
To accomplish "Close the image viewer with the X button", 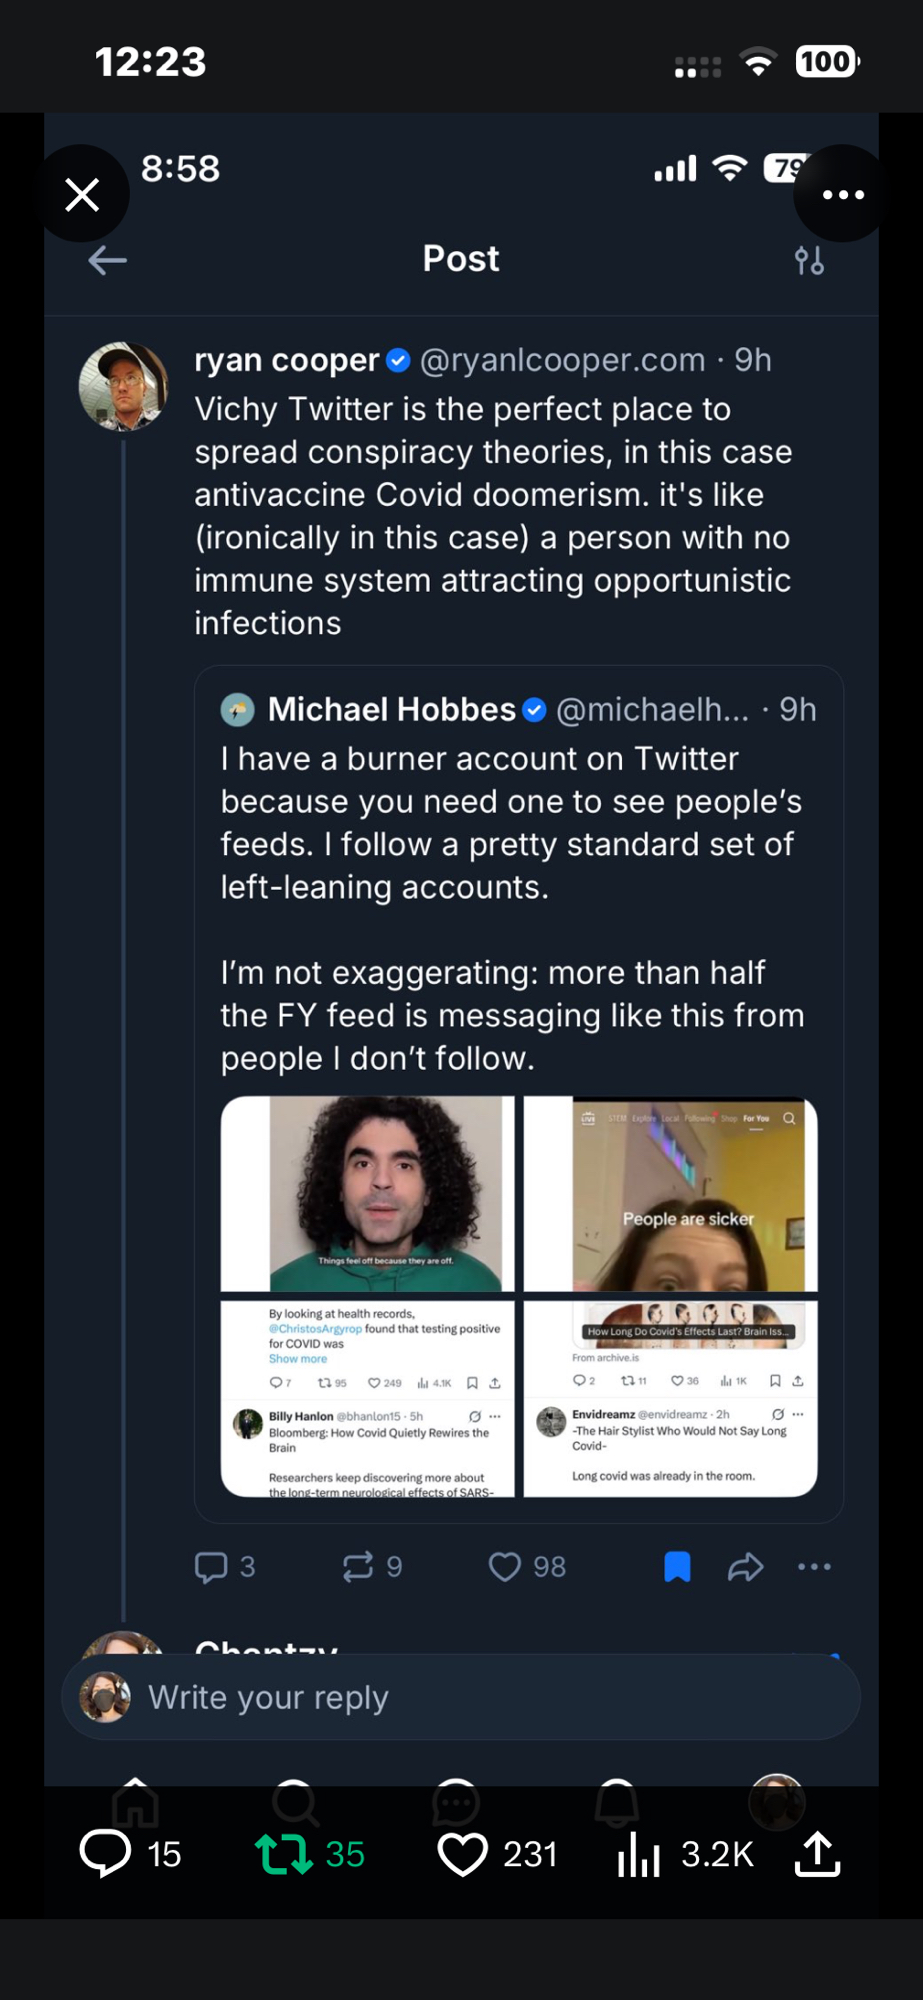I will pyautogui.click(x=82, y=194).
